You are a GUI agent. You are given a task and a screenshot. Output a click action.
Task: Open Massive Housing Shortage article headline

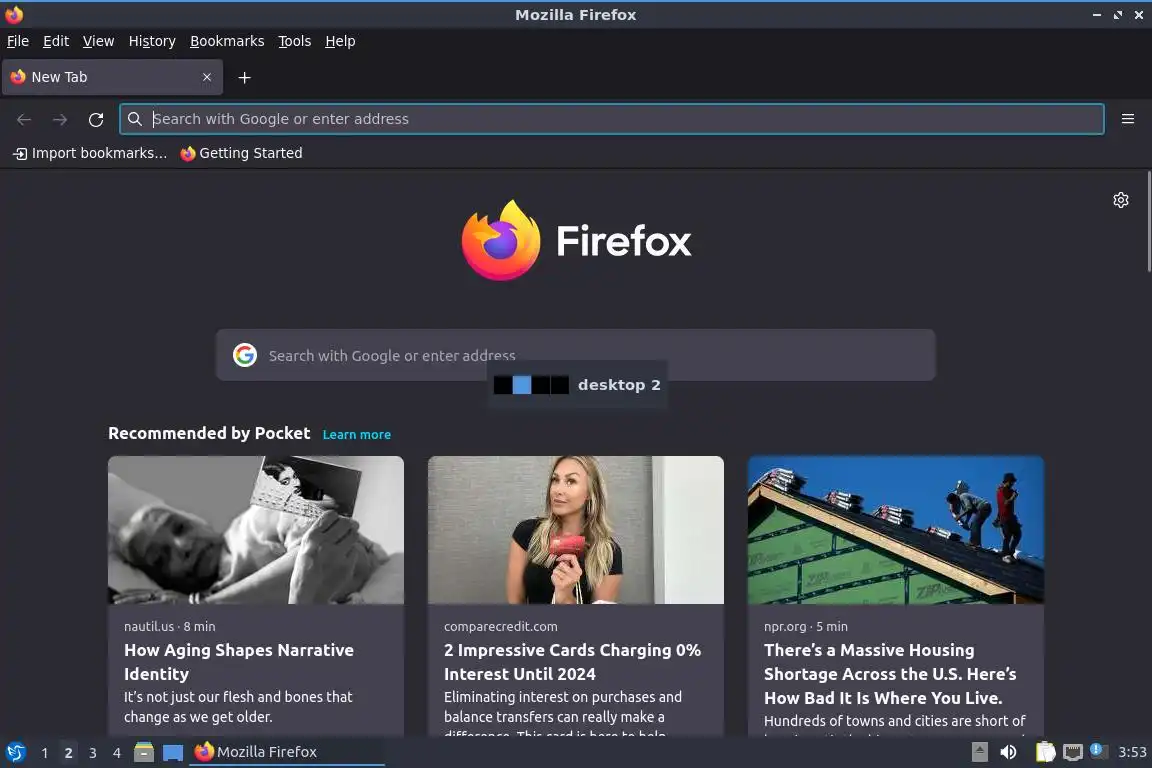pyautogui.click(x=890, y=673)
